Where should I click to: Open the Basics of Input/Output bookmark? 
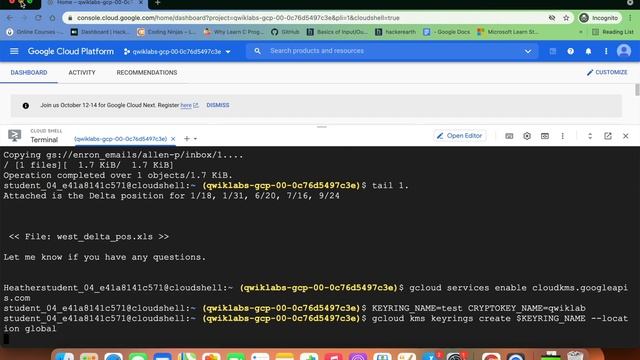pos(337,32)
